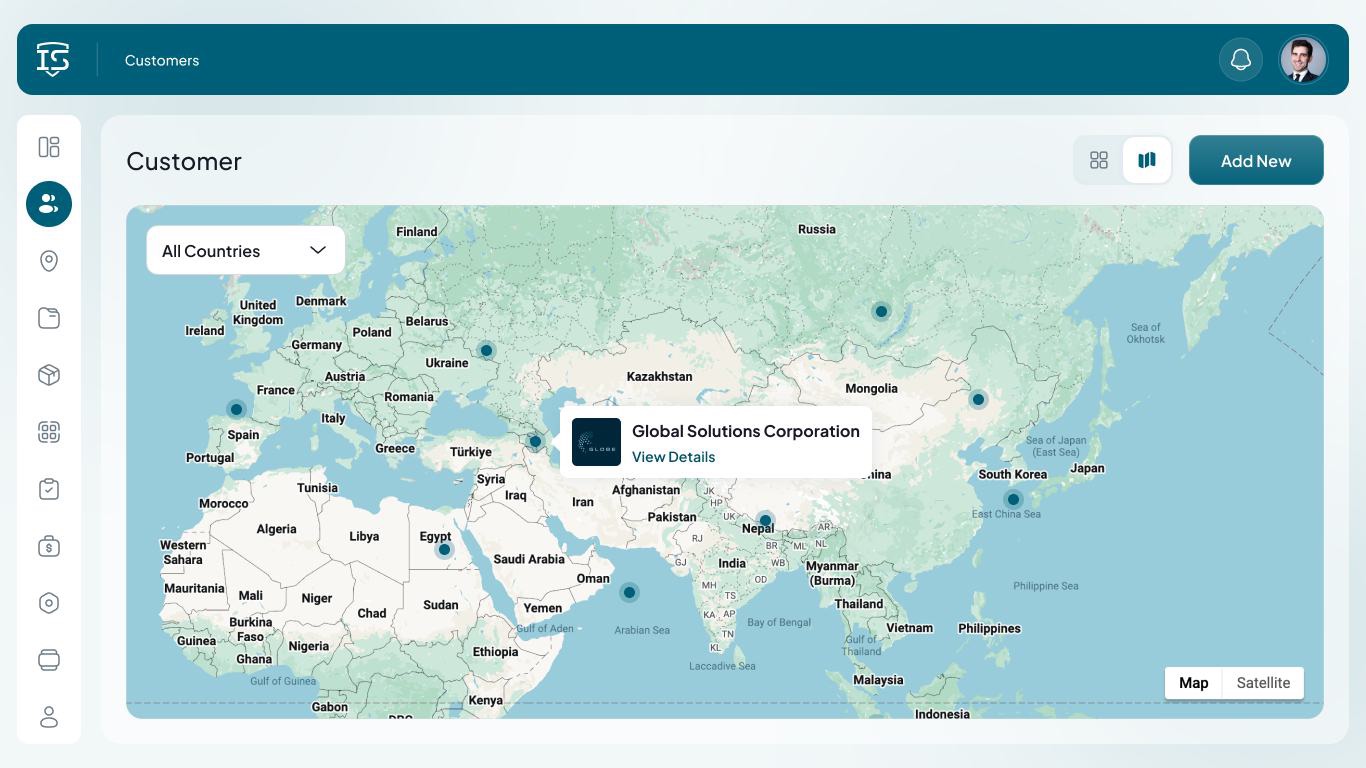Switch to Satellite map type
Image resolution: width=1366 pixels, height=768 pixels.
pos(1263,683)
